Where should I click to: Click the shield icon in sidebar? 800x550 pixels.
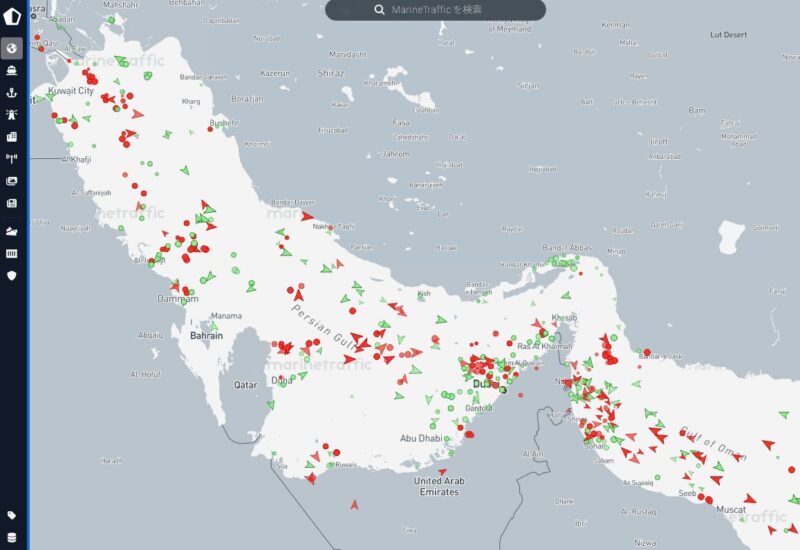click(x=13, y=275)
